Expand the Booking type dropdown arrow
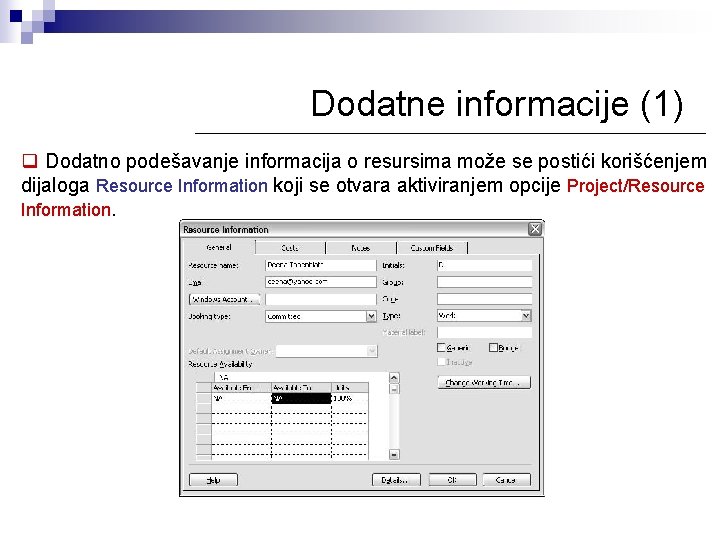Image resolution: width=720 pixels, height=540 pixels. tap(371, 316)
